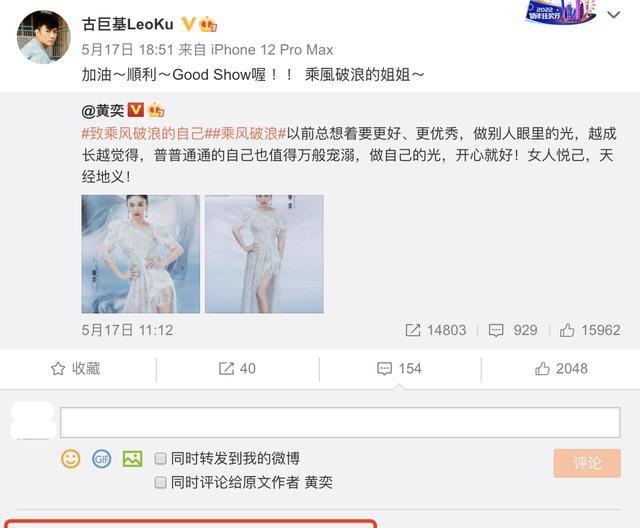
Task: Click the original post's 15962 like icon
Action: coord(567,330)
